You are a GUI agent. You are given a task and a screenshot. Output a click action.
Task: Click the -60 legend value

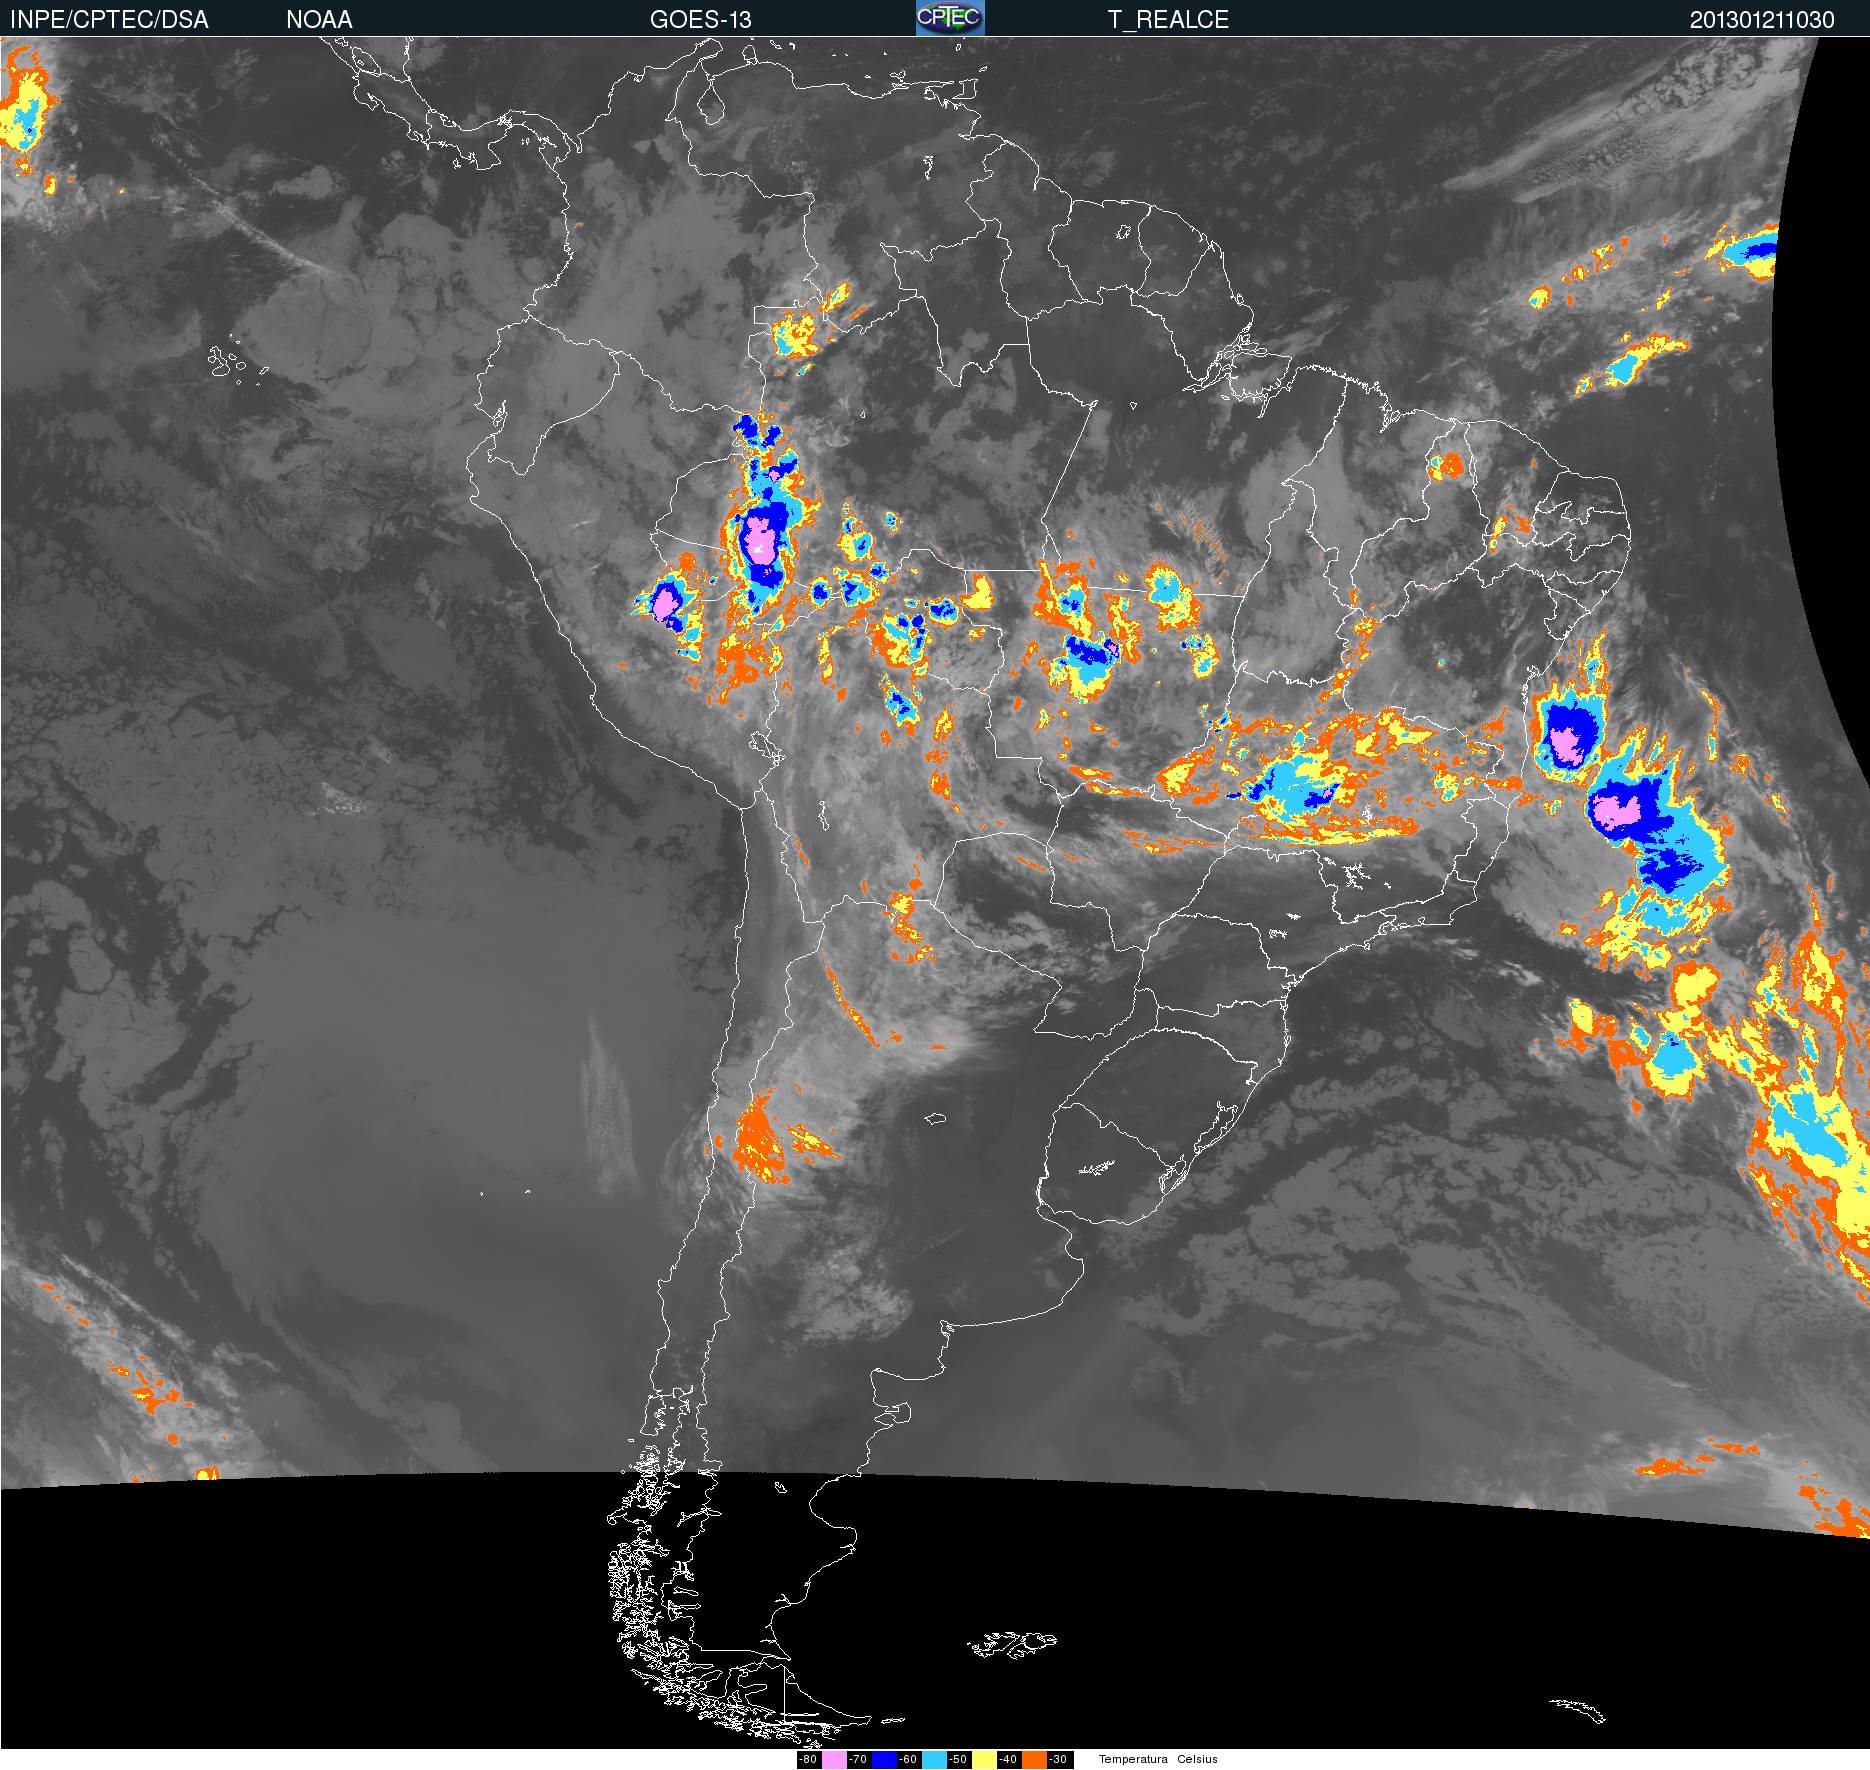pos(909,1760)
